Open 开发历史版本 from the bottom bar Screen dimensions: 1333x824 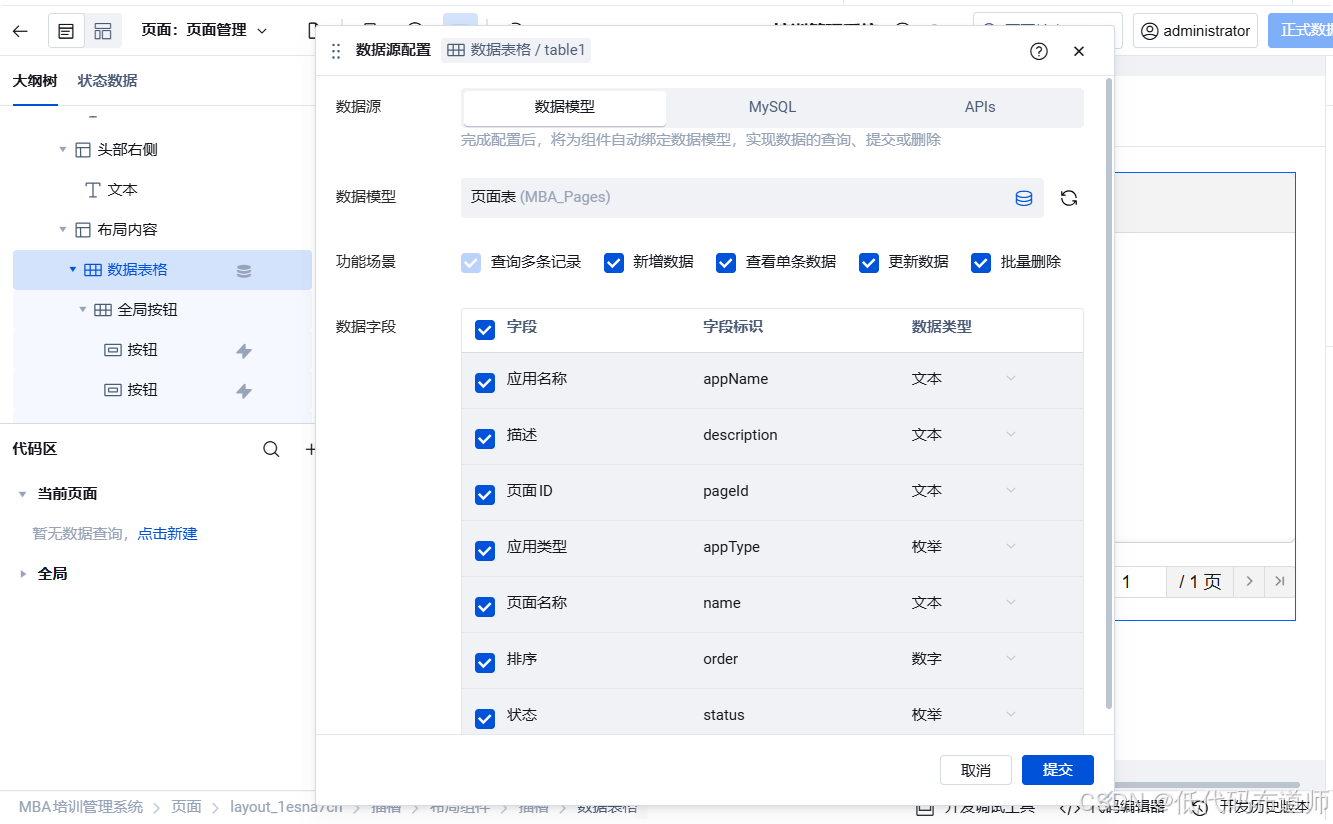[1262, 805]
